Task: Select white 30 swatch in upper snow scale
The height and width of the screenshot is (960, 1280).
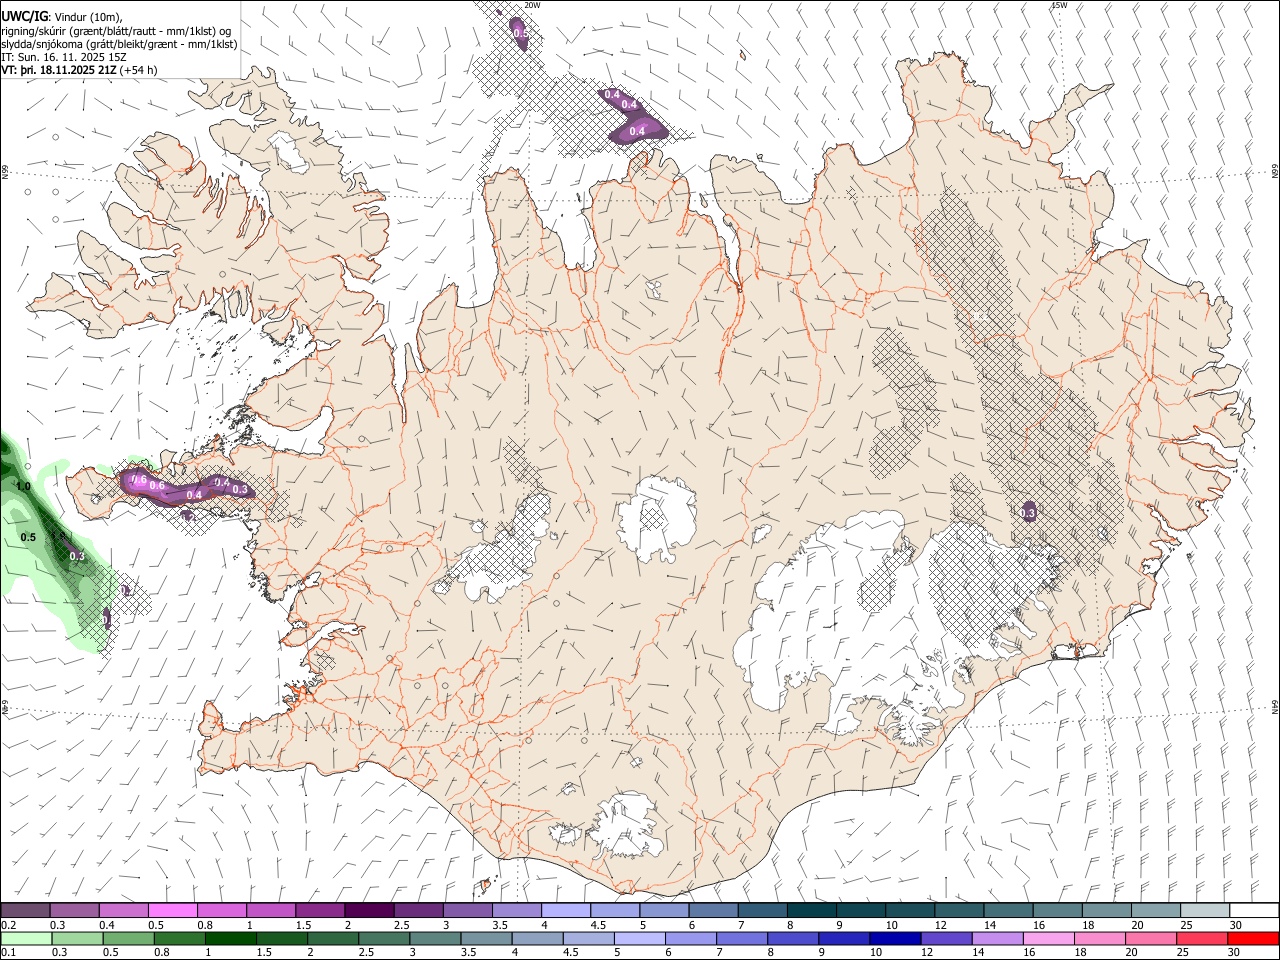Action: tap(1255, 910)
